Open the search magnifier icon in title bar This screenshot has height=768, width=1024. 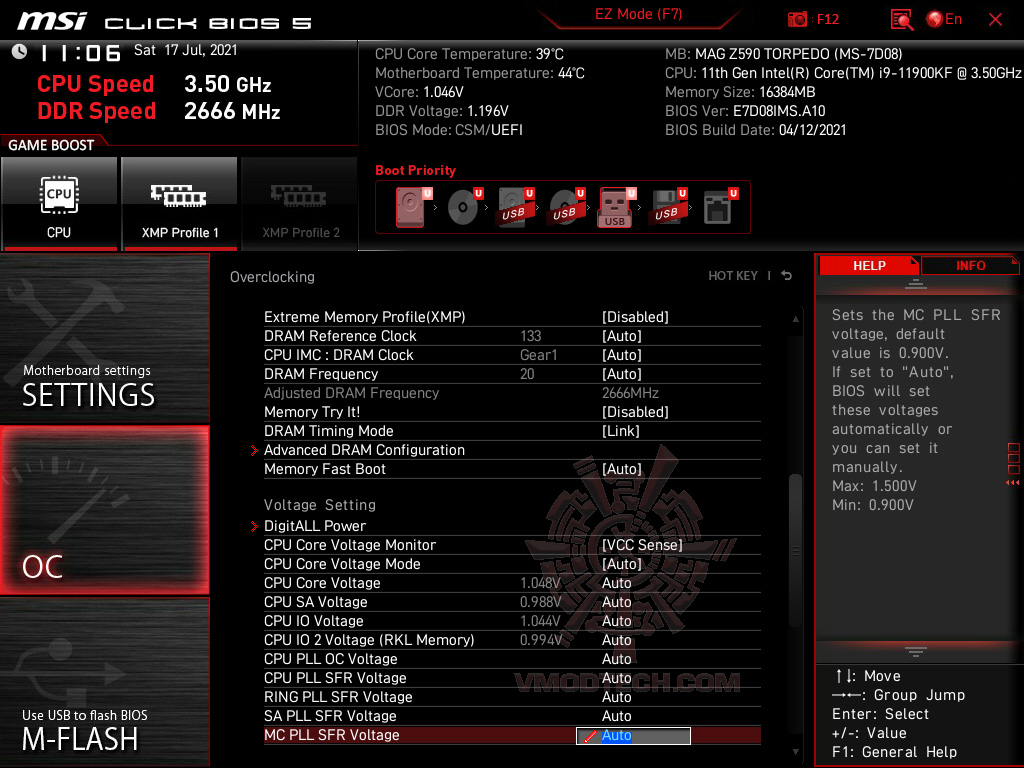pyautogui.click(x=900, y=18)
